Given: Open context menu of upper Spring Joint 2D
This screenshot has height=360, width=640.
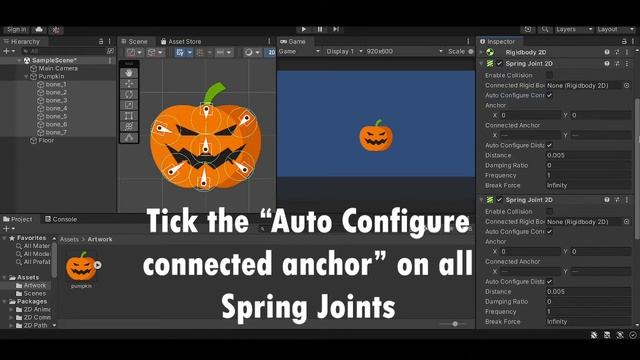Looking at the screenshot, I should click(627, 63).
